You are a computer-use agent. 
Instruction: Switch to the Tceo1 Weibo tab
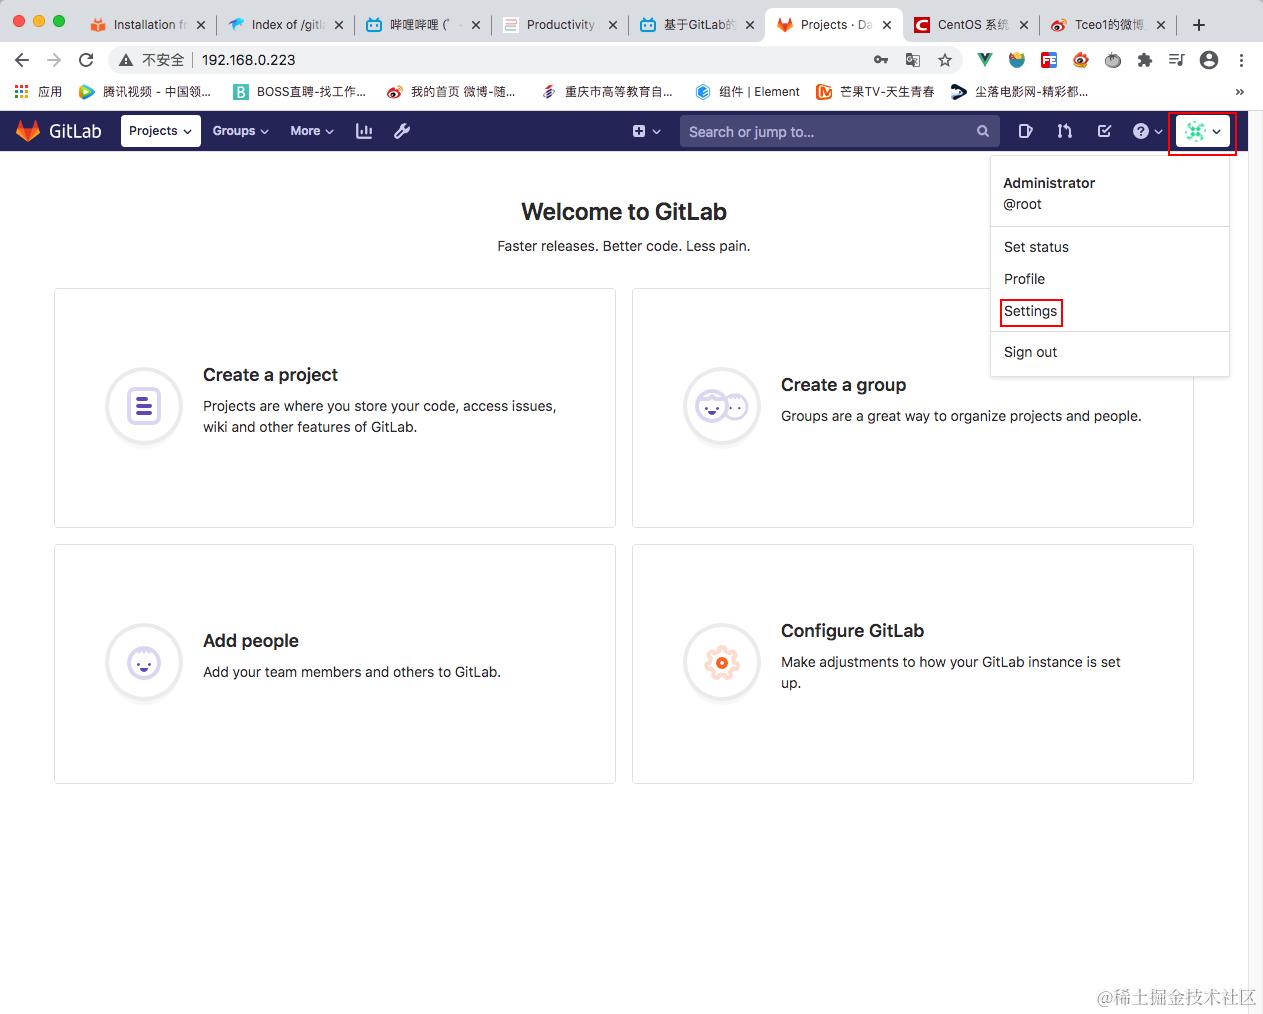click(1108, 24)
